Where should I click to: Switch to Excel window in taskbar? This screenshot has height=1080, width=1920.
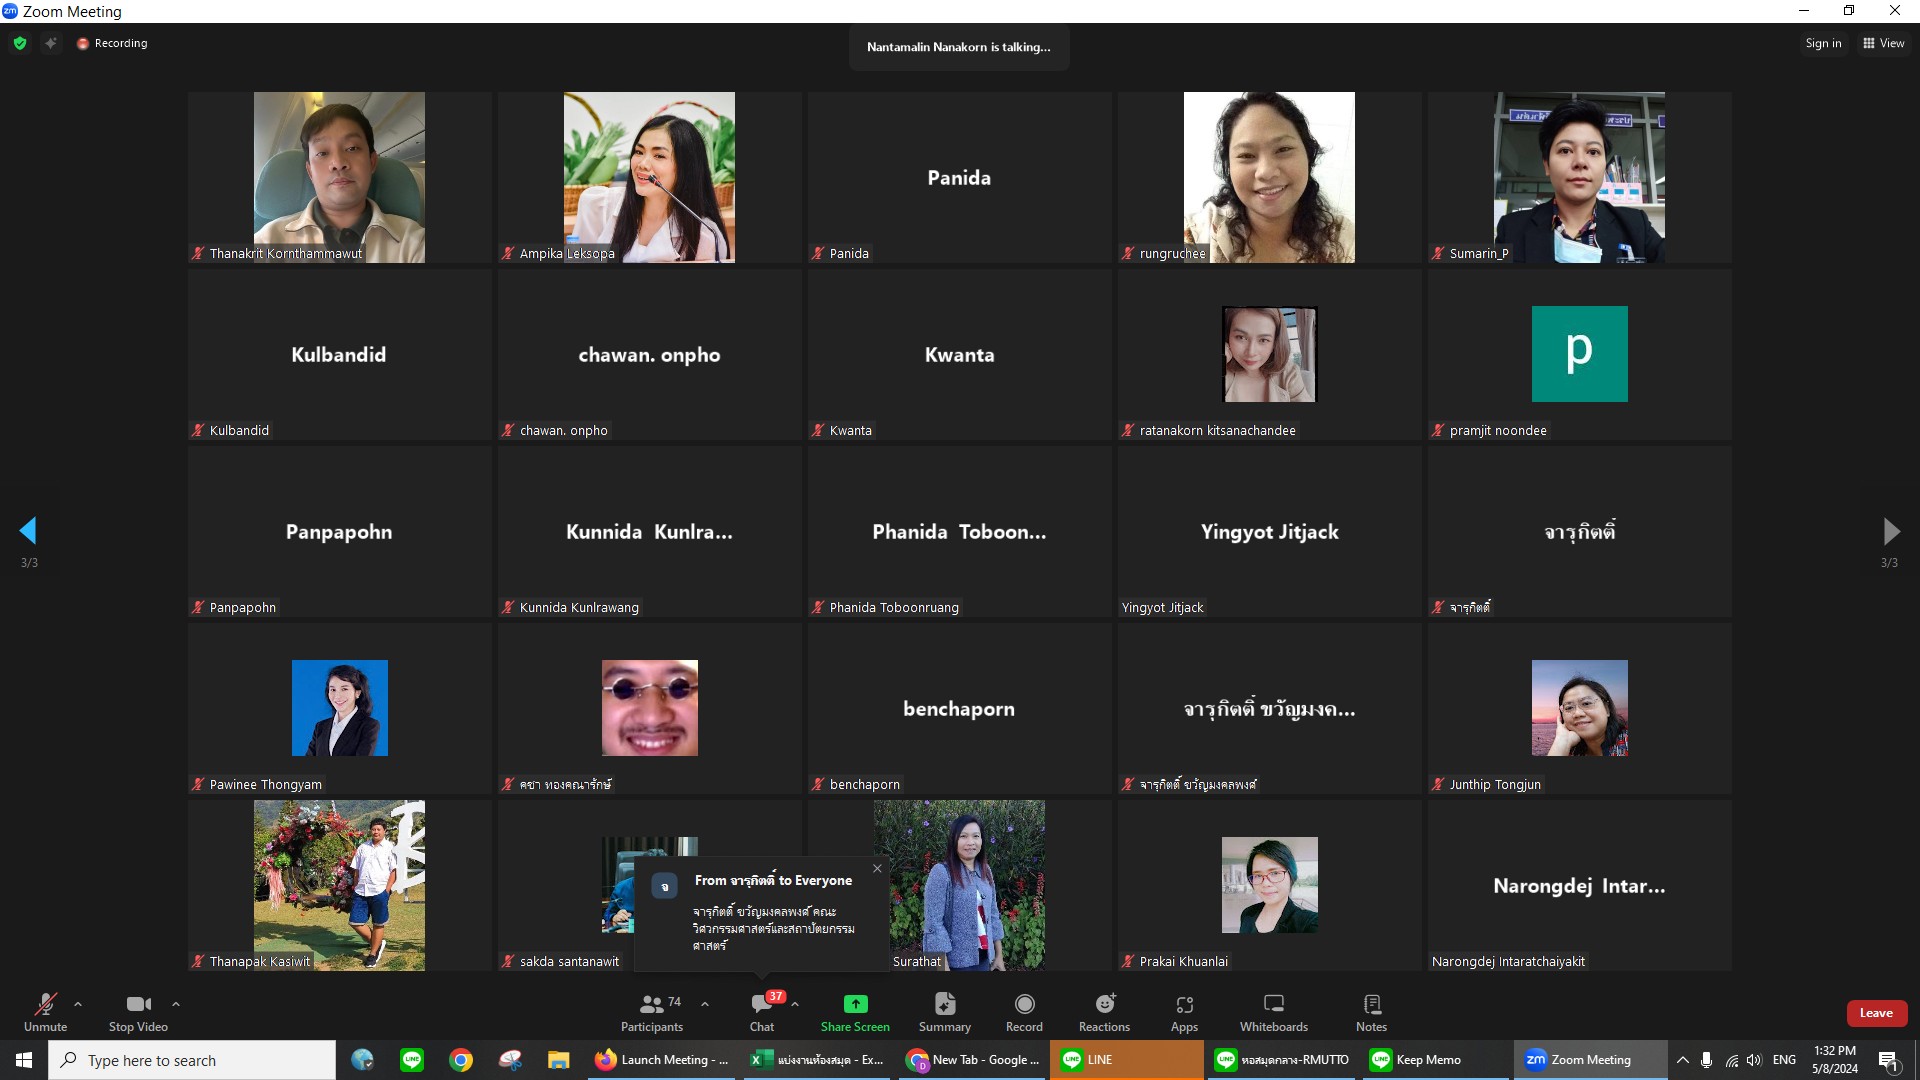pos(817,1060)
